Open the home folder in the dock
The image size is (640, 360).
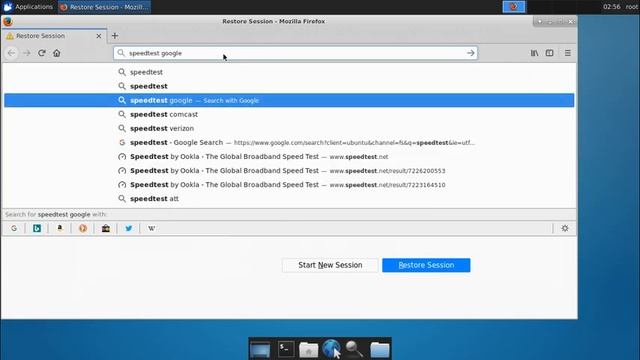pyautogui.click(x=309, y=349)
